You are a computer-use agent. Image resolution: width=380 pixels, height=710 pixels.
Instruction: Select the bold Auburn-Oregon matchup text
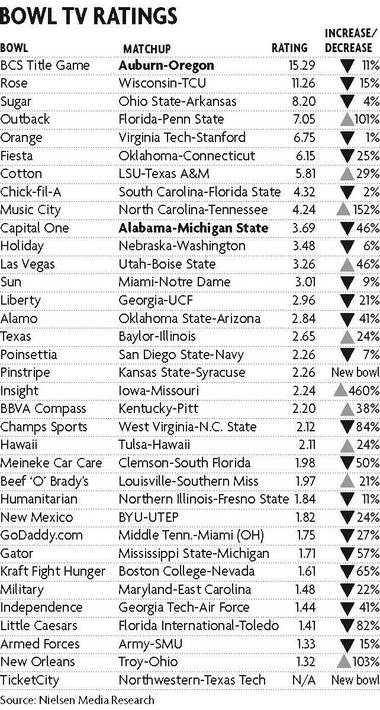(x=166, y=65)
